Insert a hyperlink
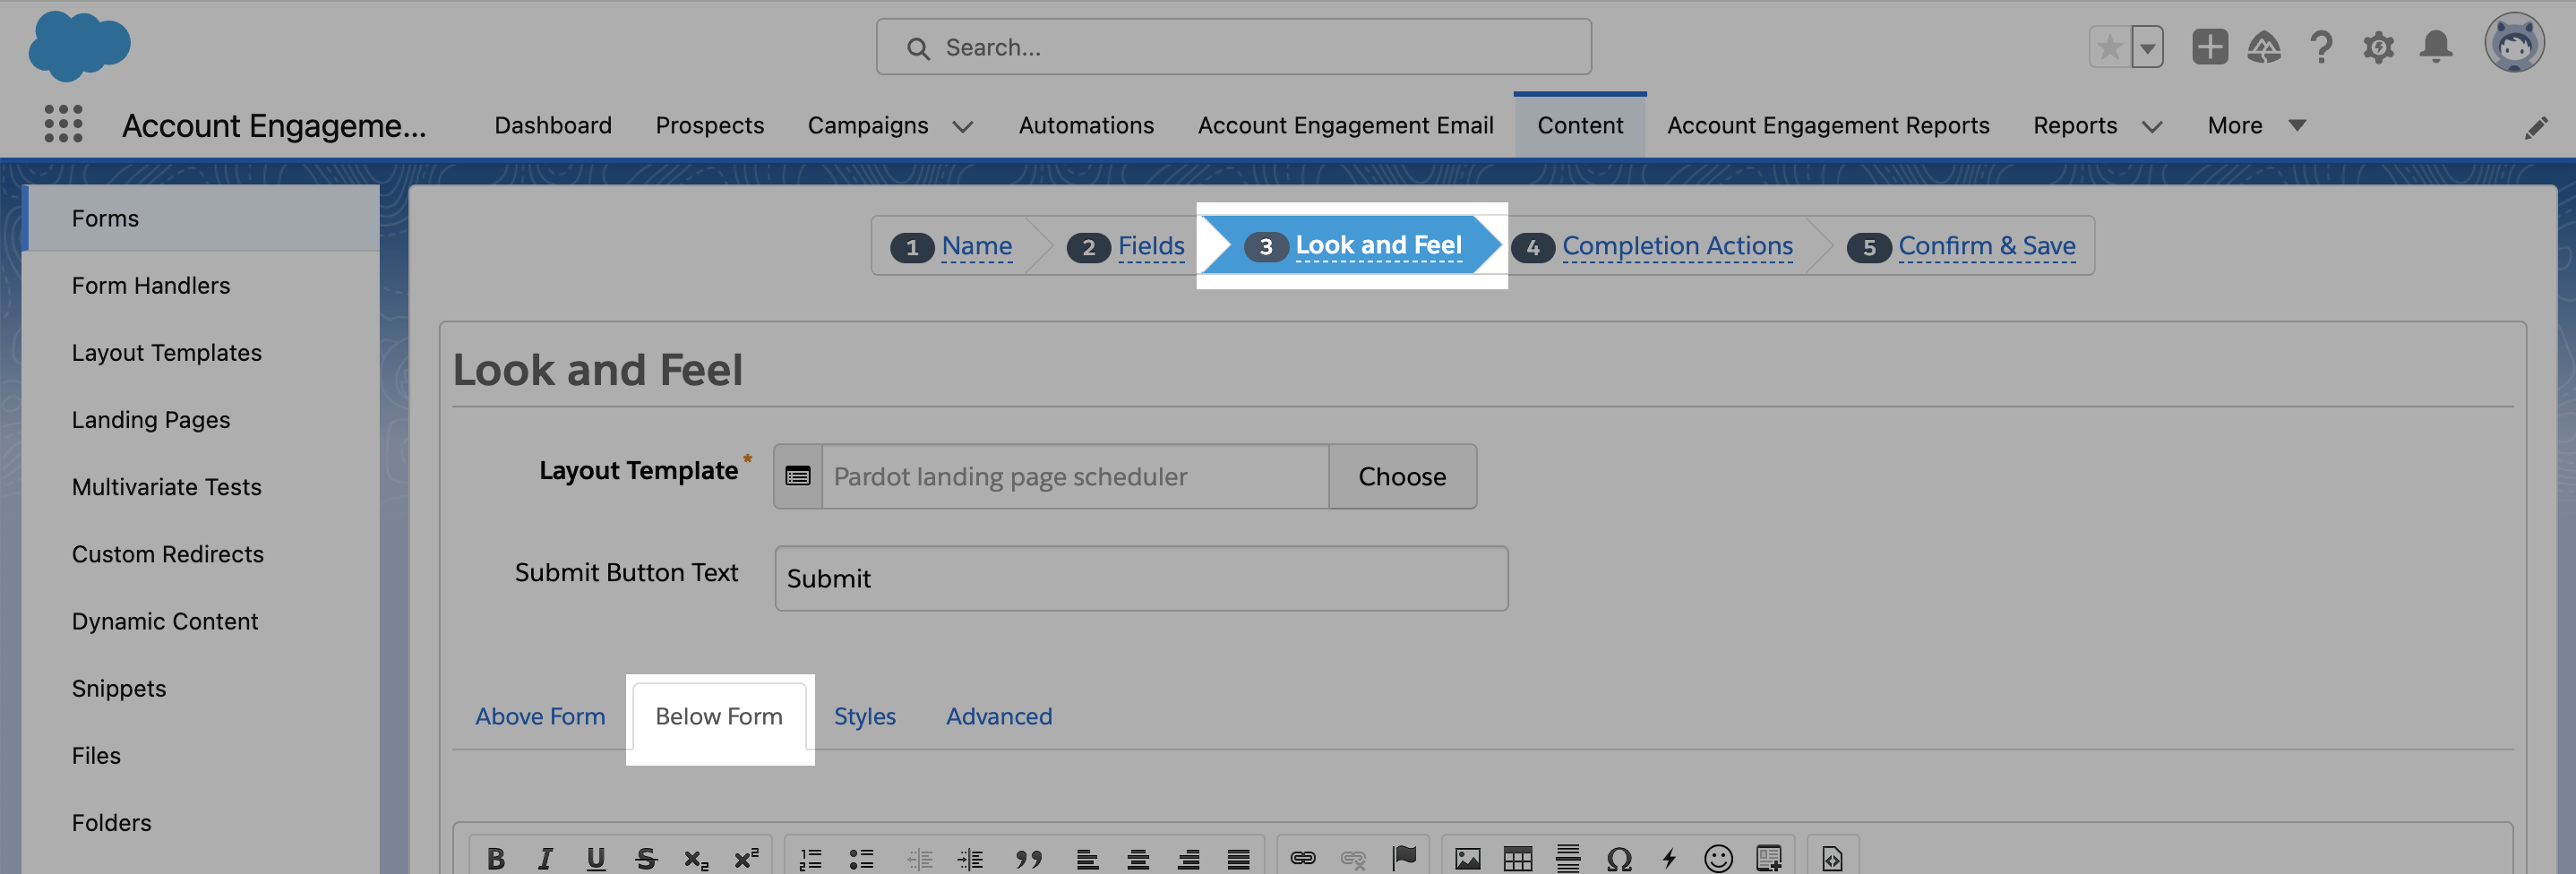This screenshot has width=2576, height=874. click(1303, 858)
